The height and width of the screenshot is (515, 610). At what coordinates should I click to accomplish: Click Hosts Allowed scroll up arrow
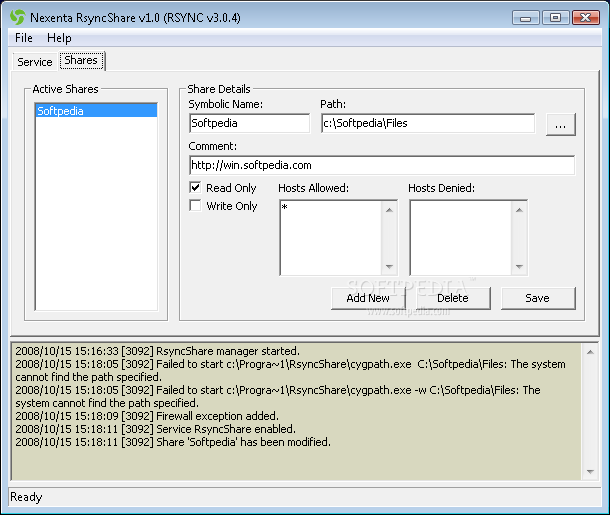[389, 210]
